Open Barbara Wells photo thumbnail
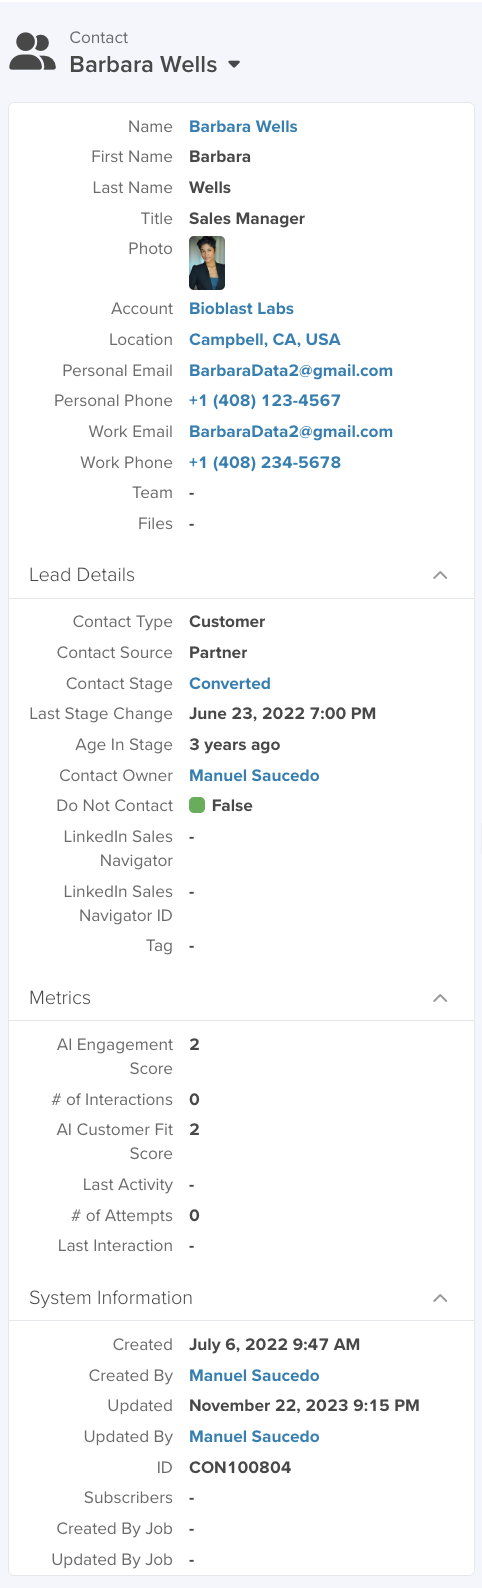482x1588 pixels. (207, 263)
